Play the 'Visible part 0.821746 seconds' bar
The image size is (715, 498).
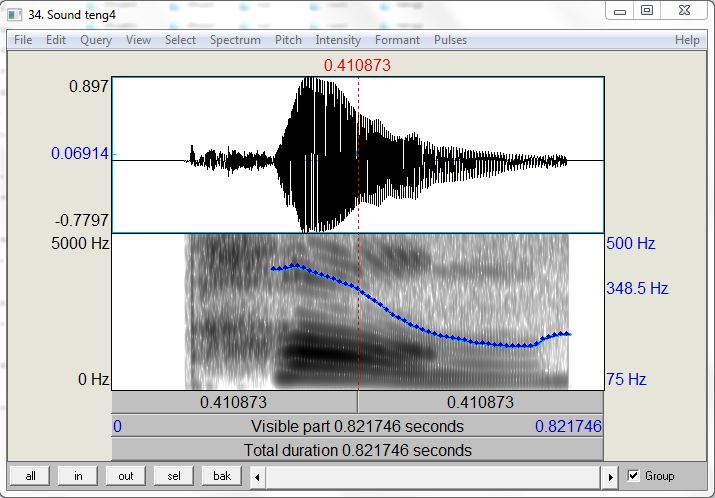coord(358,426)
